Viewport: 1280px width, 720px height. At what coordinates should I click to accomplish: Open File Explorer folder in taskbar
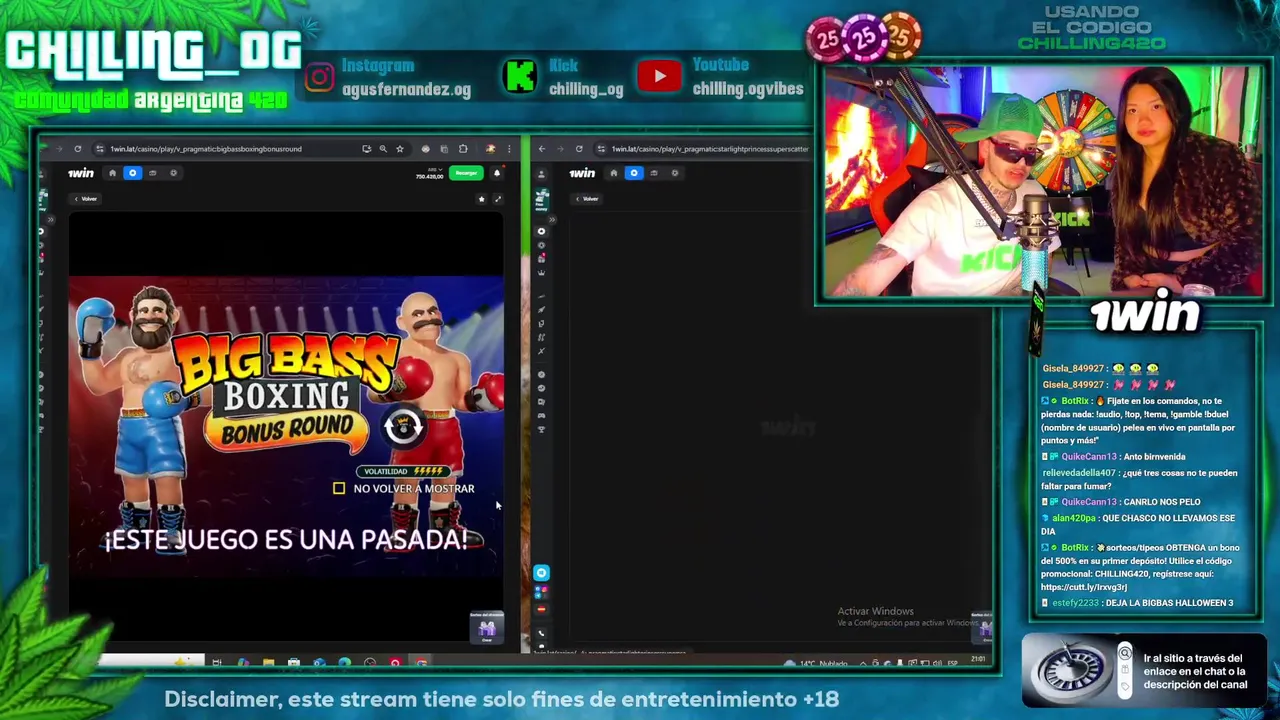pyautogui.click(x=268, y=662)
